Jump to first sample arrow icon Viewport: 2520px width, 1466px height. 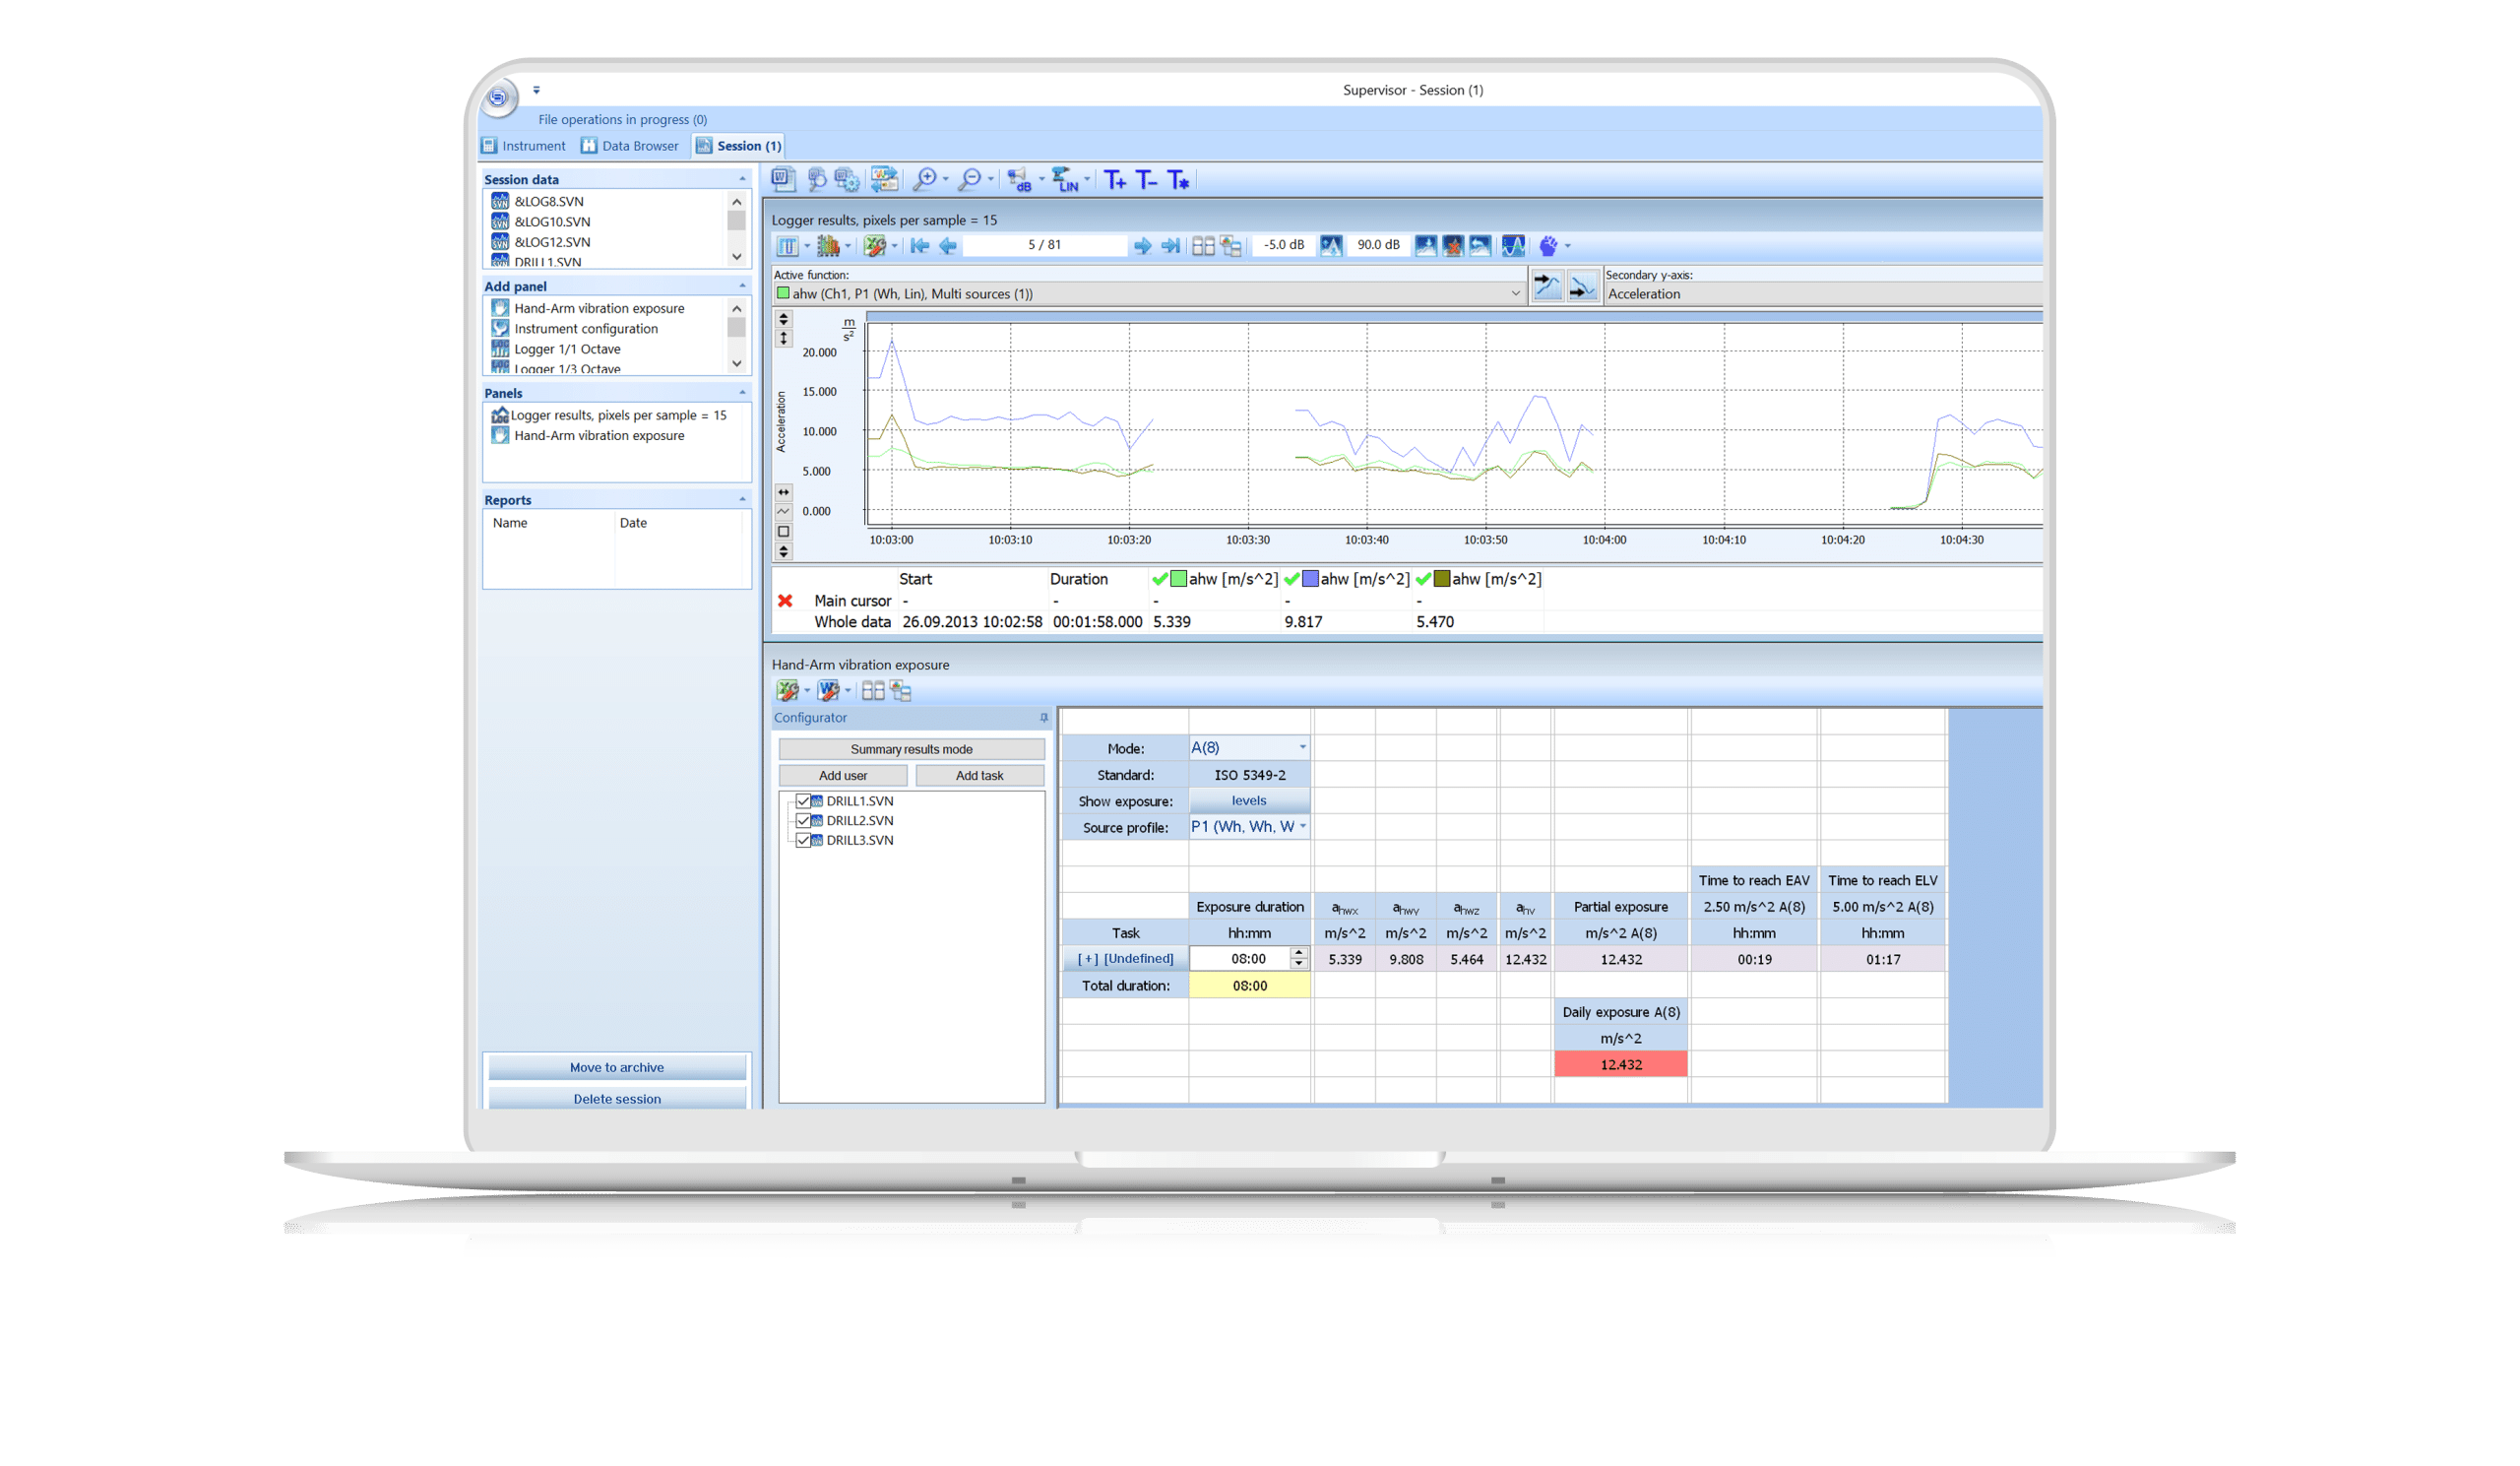point(919,246)
